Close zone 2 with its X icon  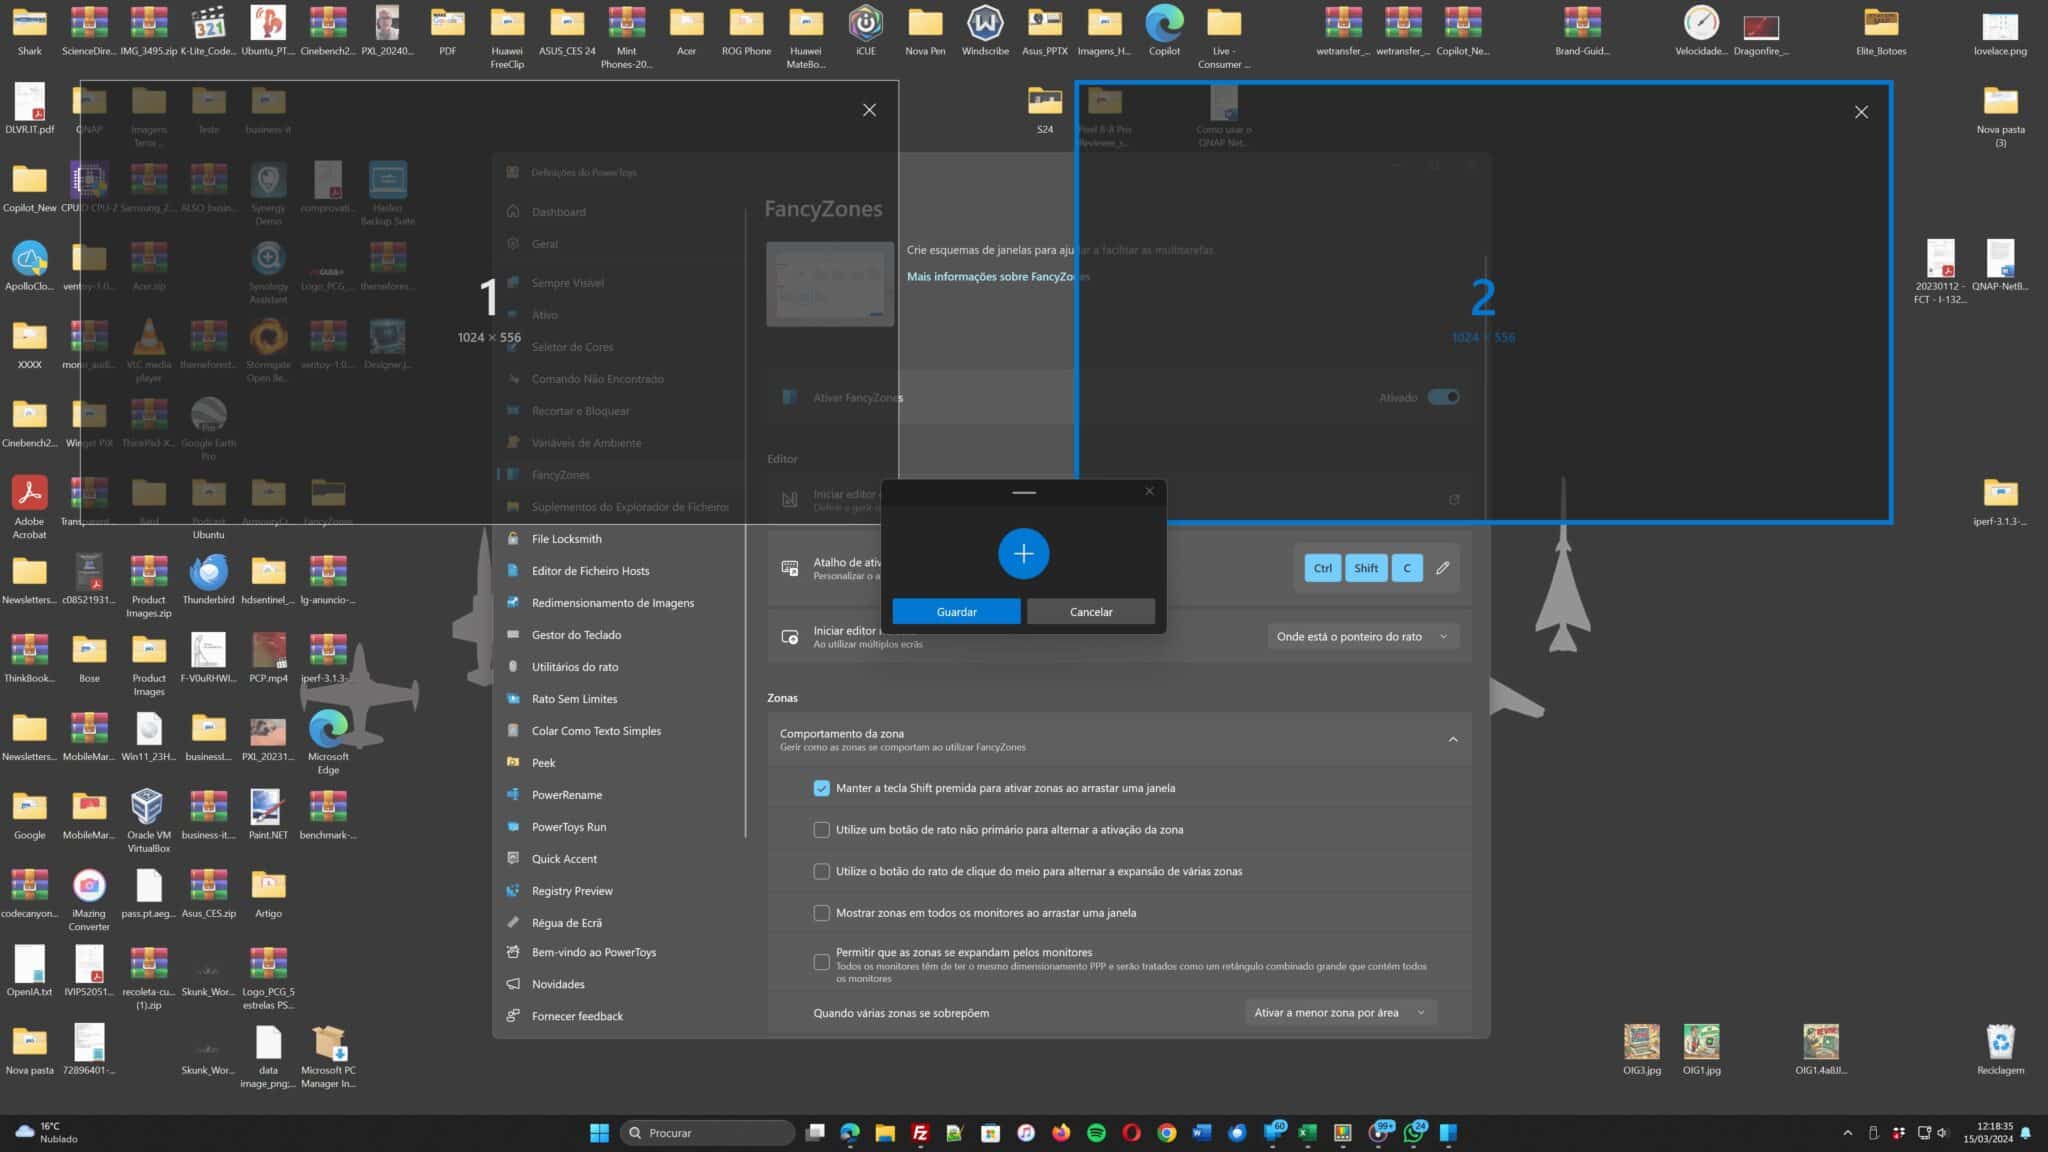tap(1860, 112)
